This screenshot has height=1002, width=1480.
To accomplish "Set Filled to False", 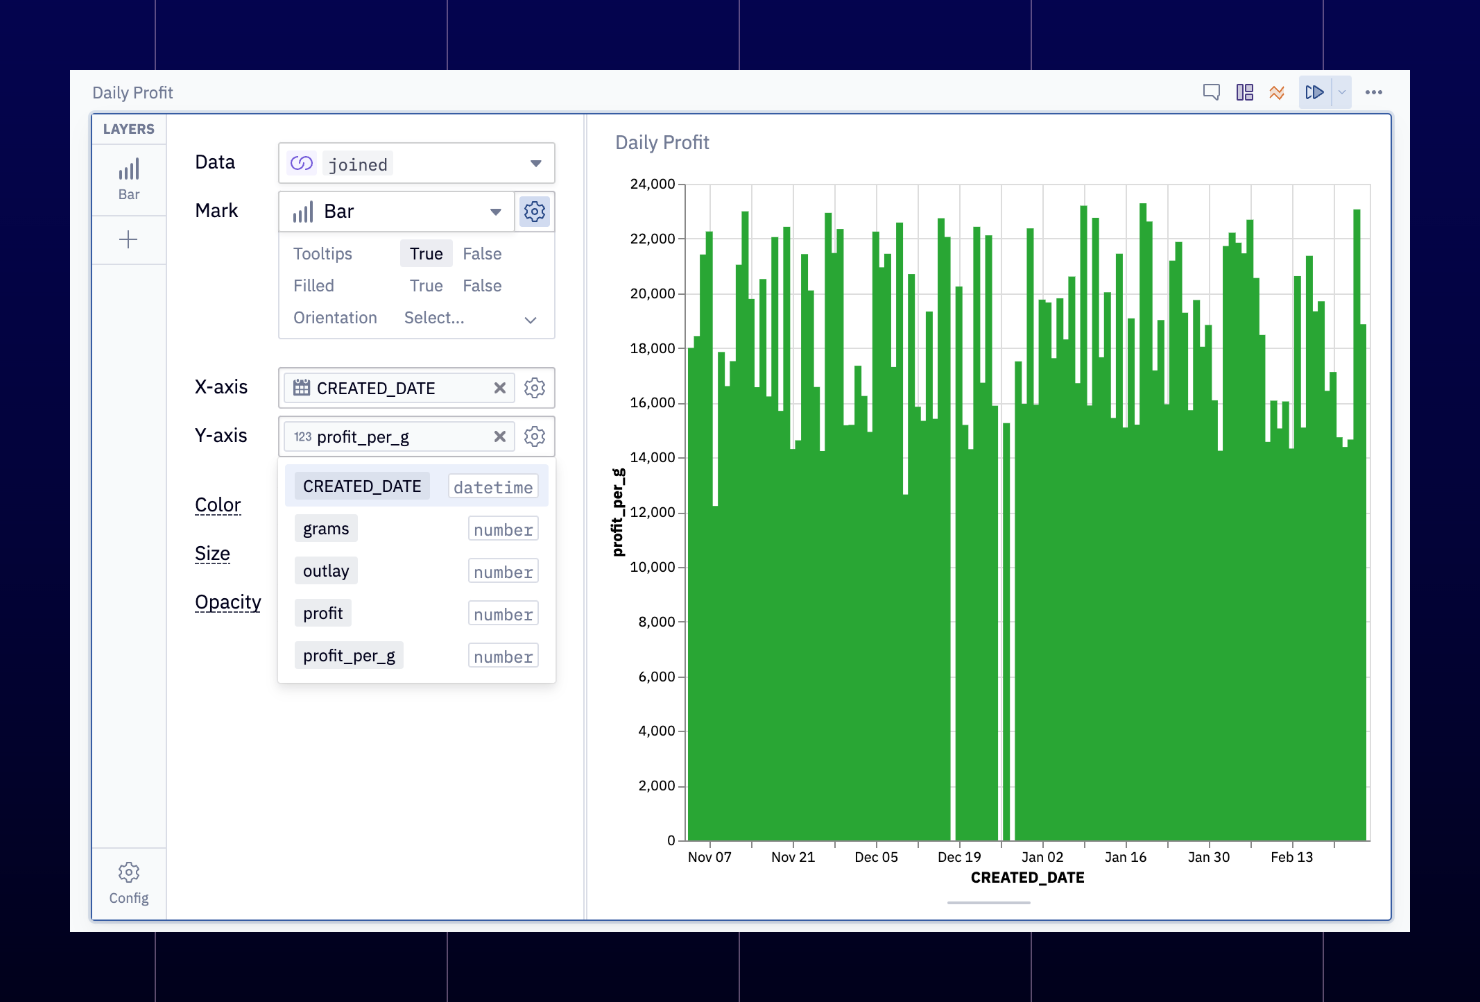I will [482, 285].
